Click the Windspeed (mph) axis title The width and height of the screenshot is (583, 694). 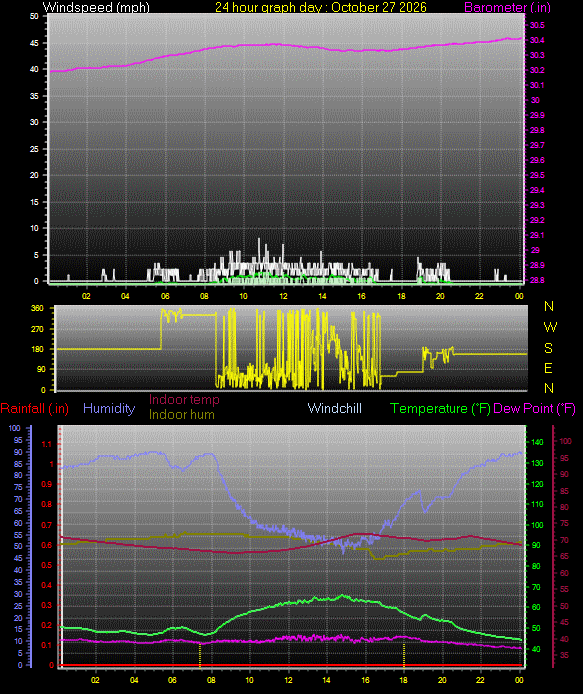click(x=96, y=7)
